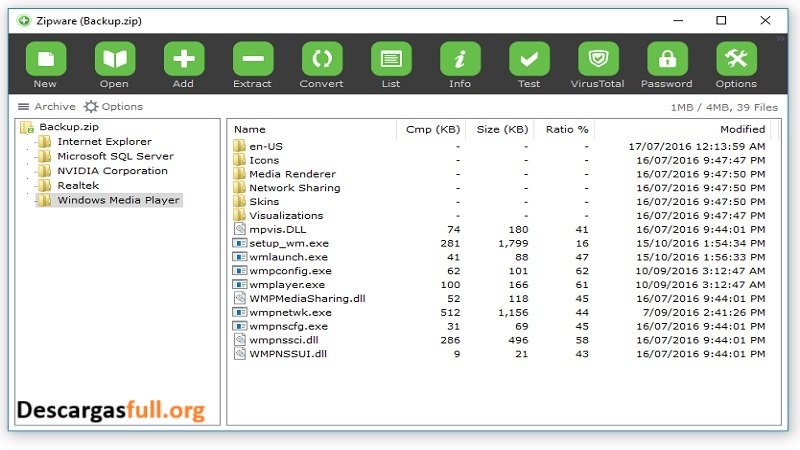This screenshot has height=450, width=800.
Task: Open an archive with the Open icon
Action: (114, 60)
